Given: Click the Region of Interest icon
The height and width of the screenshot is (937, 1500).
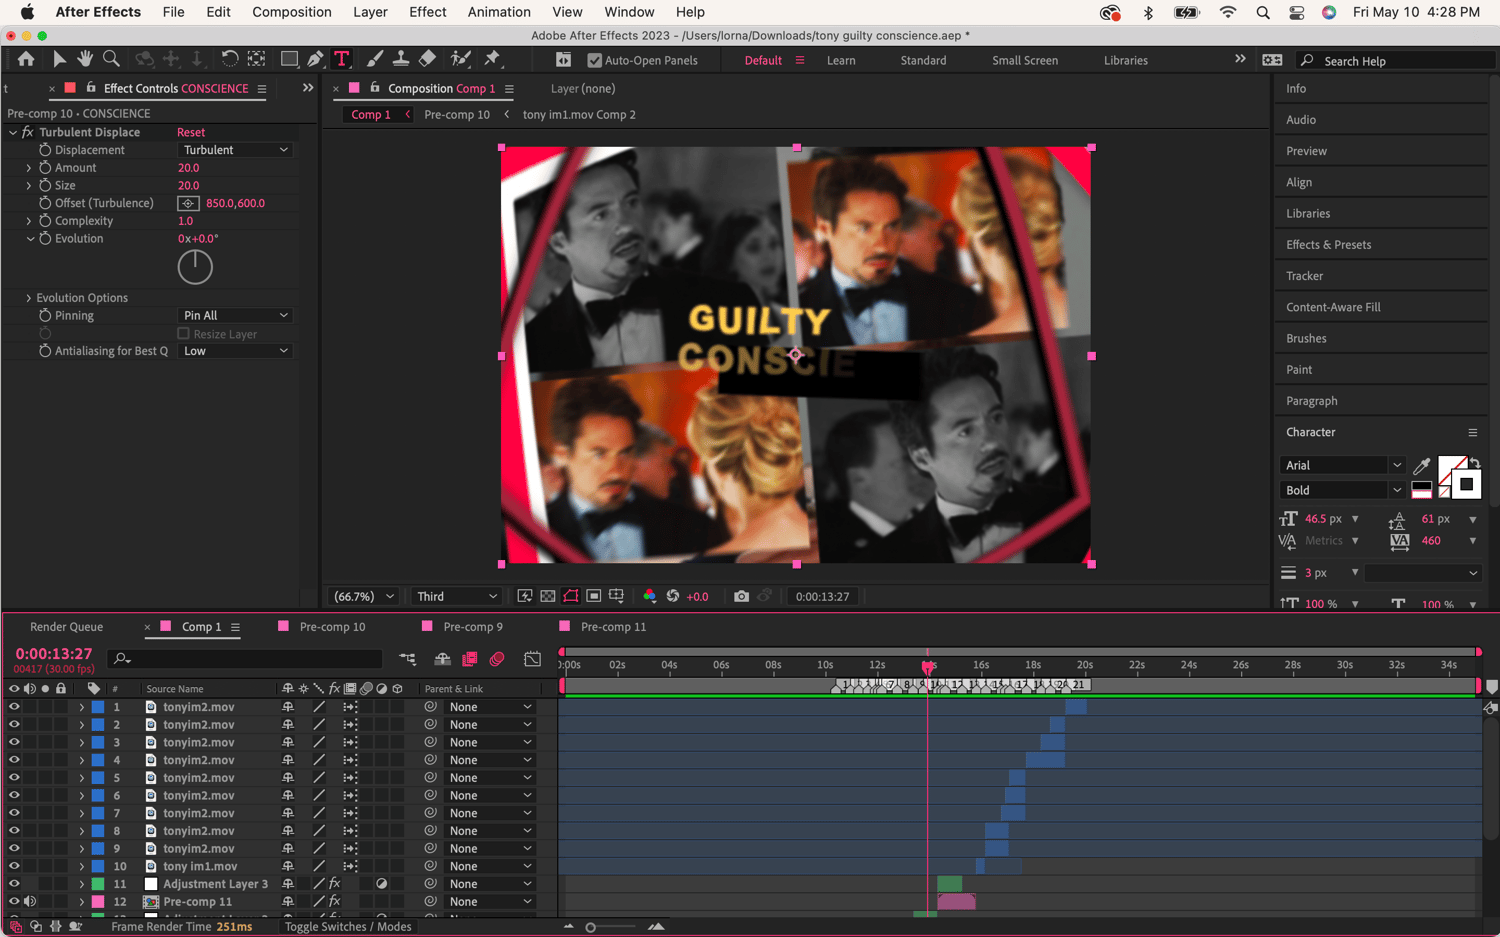Looking at the screenshot, I should click(x=594, y=596).
